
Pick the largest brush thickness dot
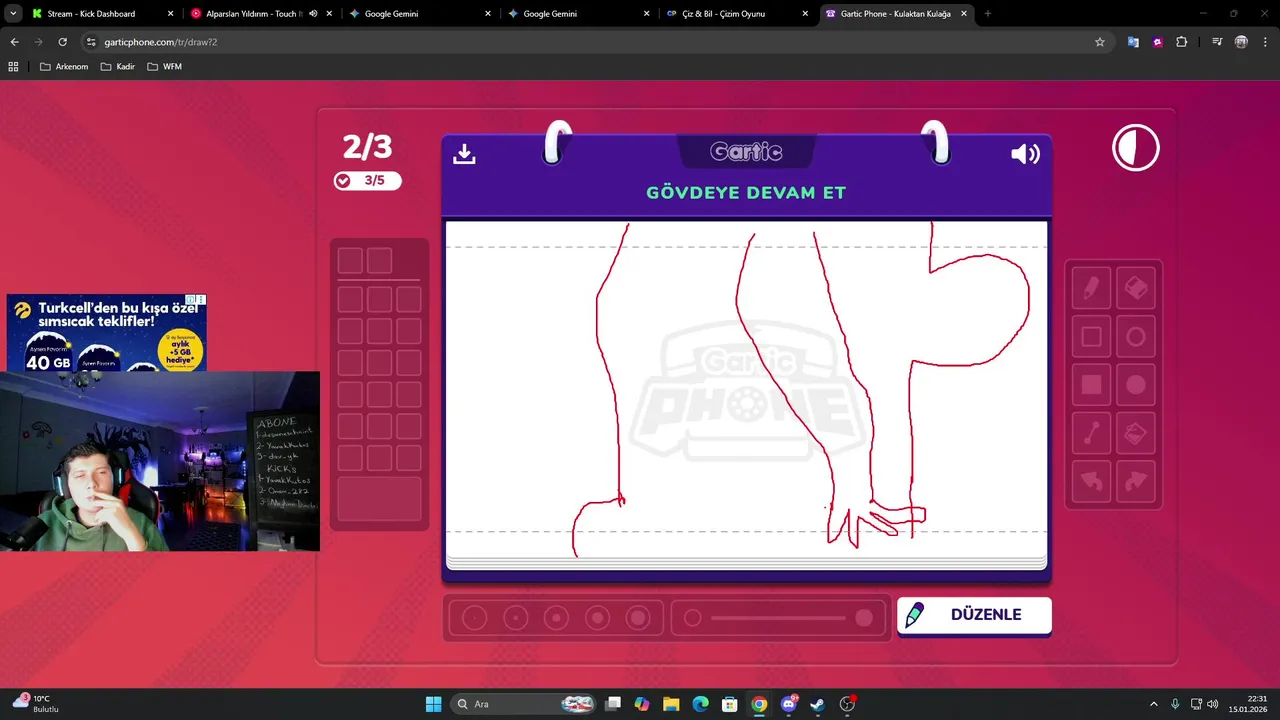pyautogui.click(x=638, y=618)
